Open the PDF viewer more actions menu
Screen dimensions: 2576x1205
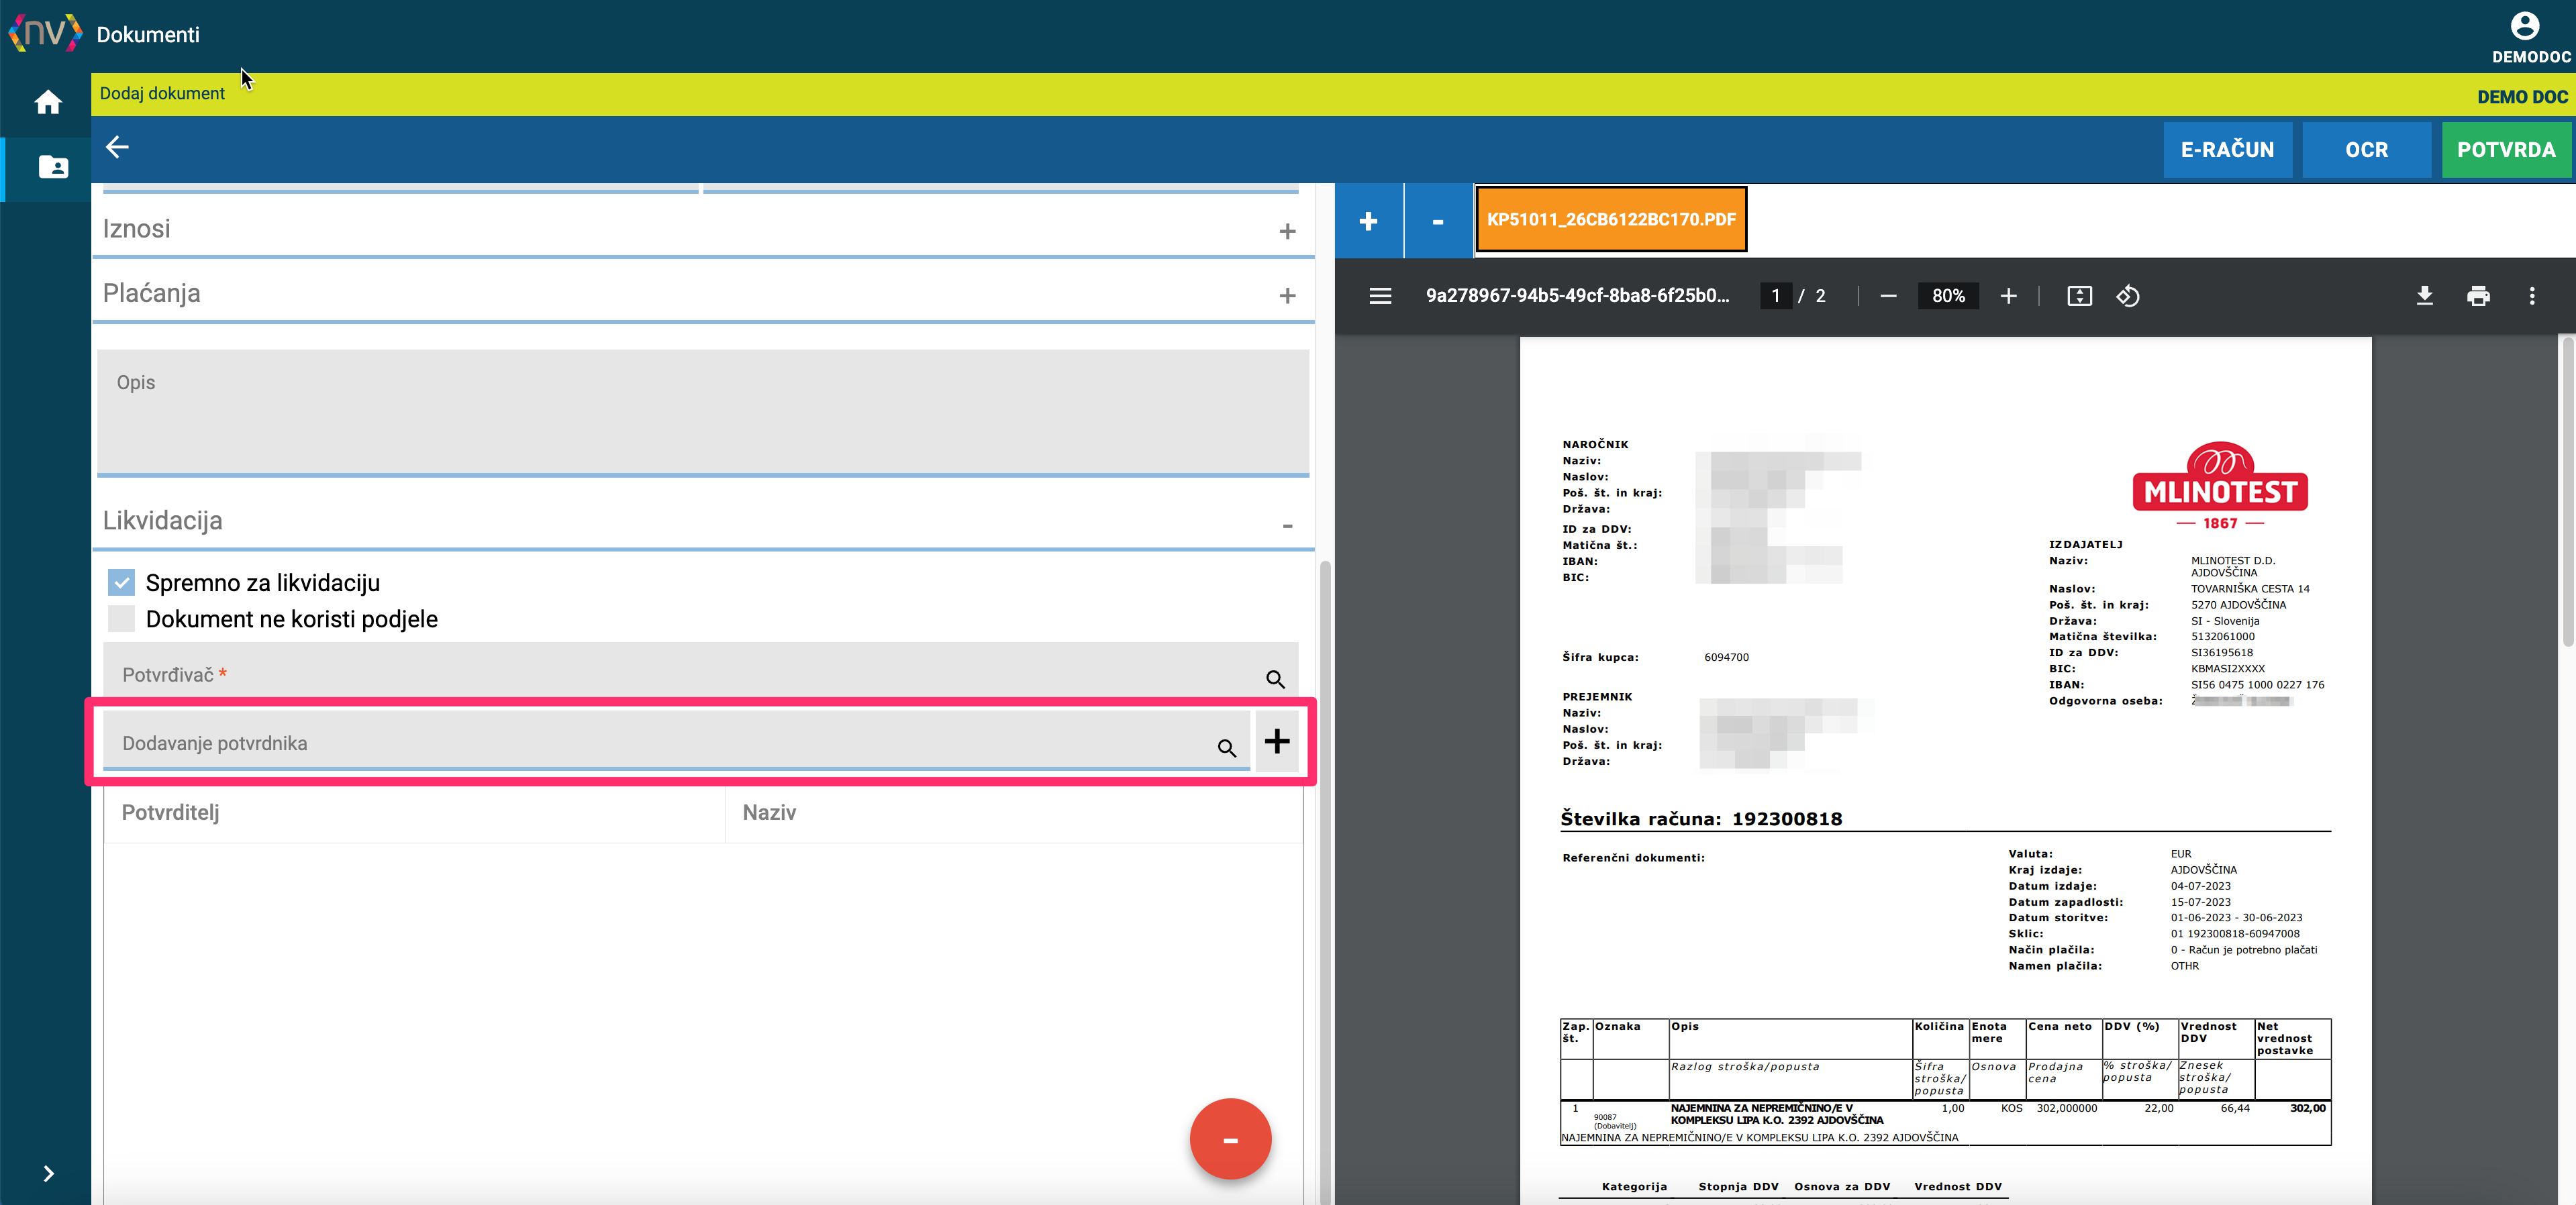(x=2531, y=296)
